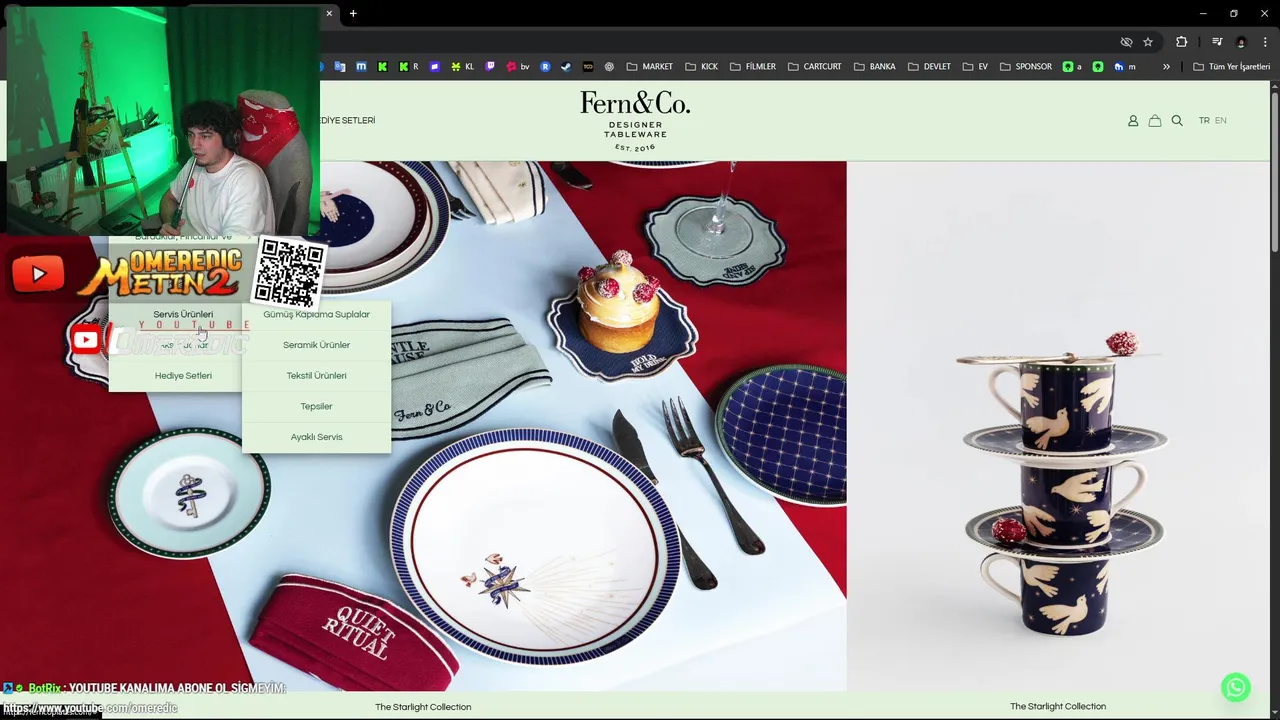Open the bv bookmark
Image resolution: width=1280 pixels, height=720 pixels.
[518, 67]
